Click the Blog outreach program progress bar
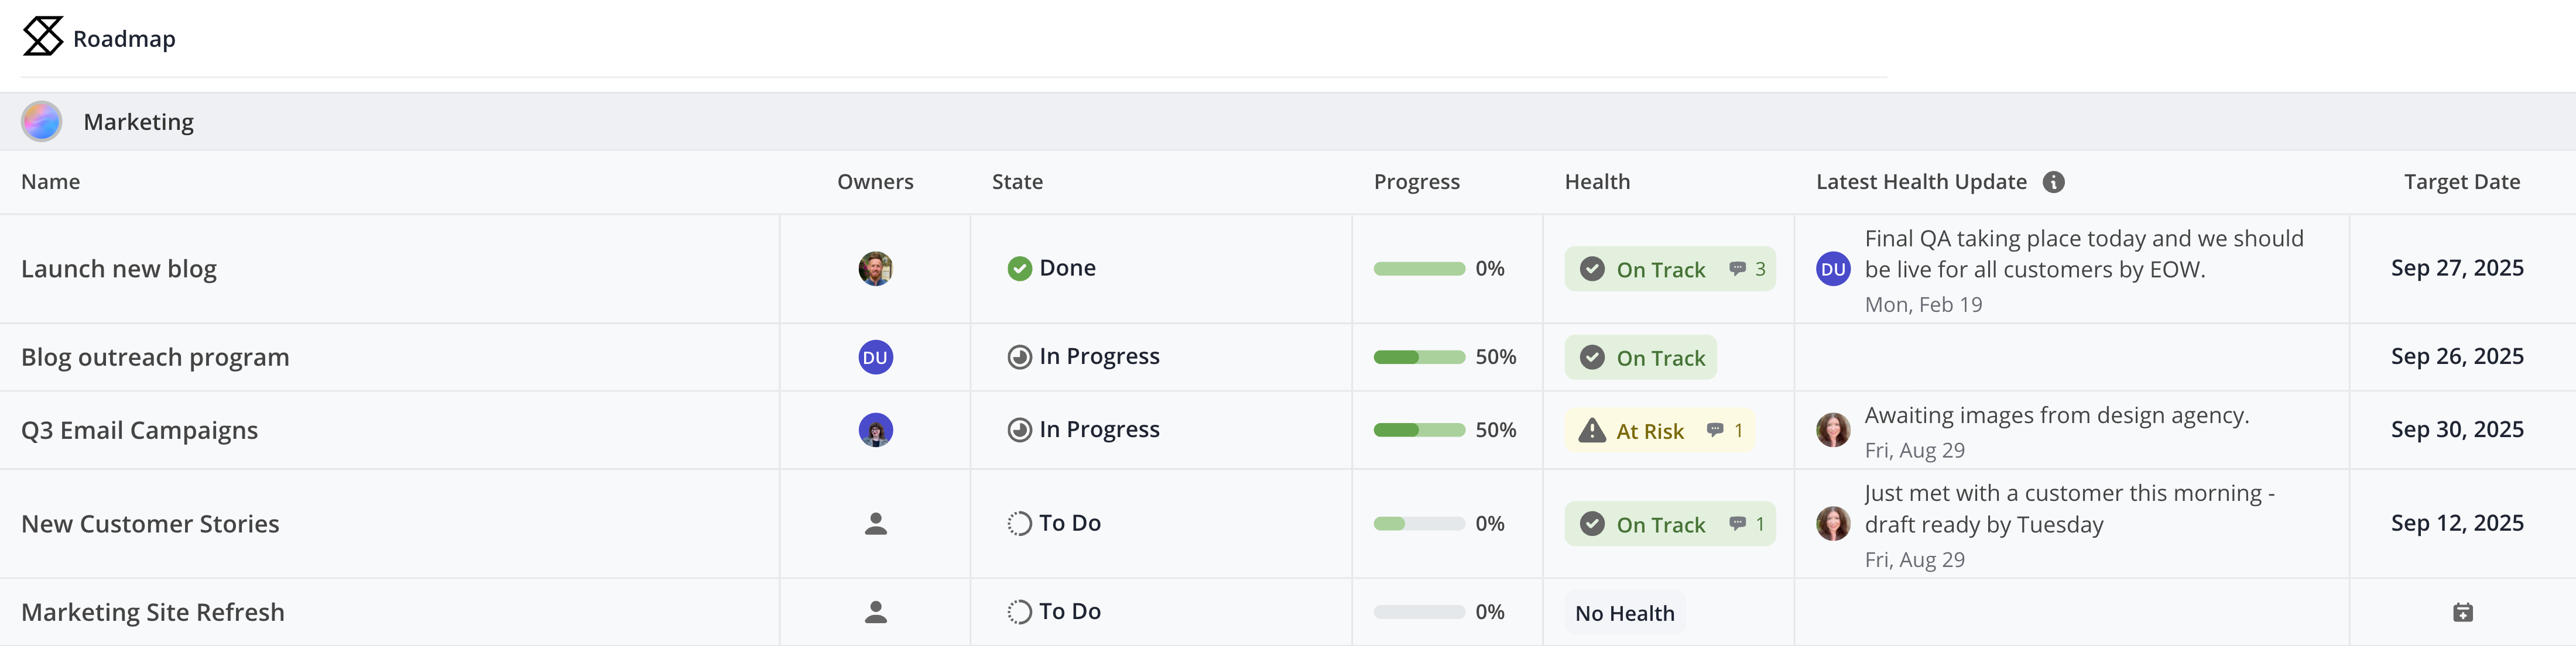This screenshot has width=2576, height=646. [1418, 357]
